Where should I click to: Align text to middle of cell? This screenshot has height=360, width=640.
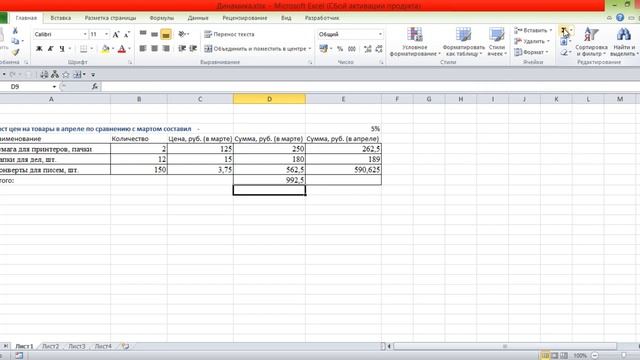point(154,34)
